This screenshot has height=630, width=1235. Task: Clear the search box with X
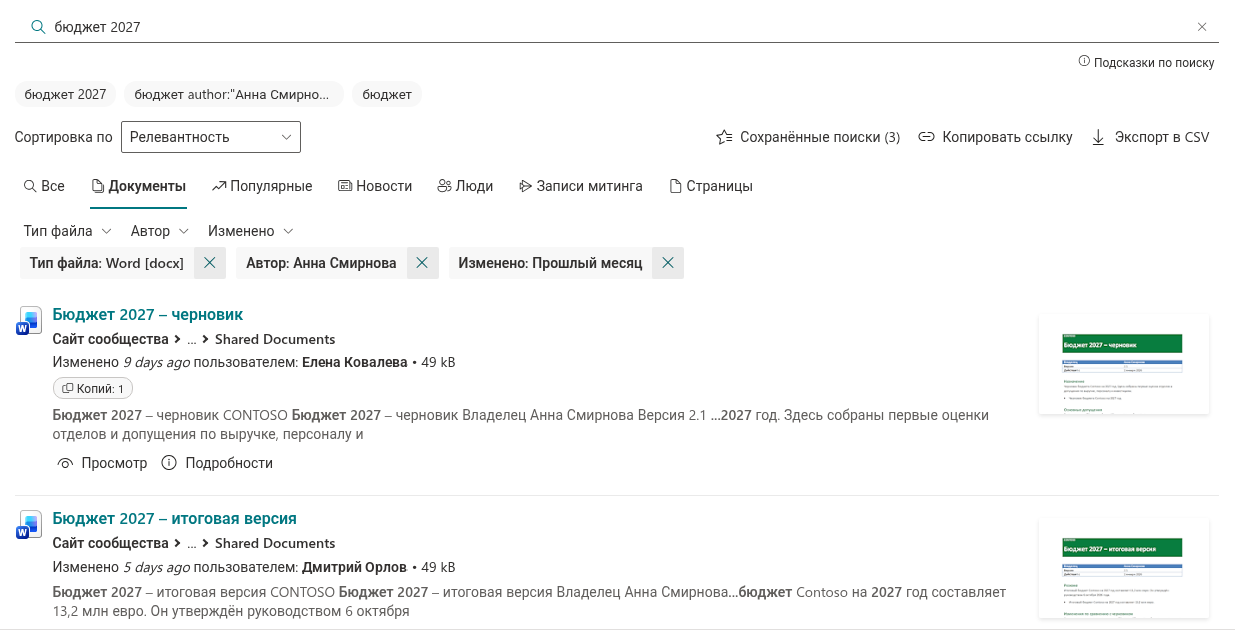coord(1202,27)
